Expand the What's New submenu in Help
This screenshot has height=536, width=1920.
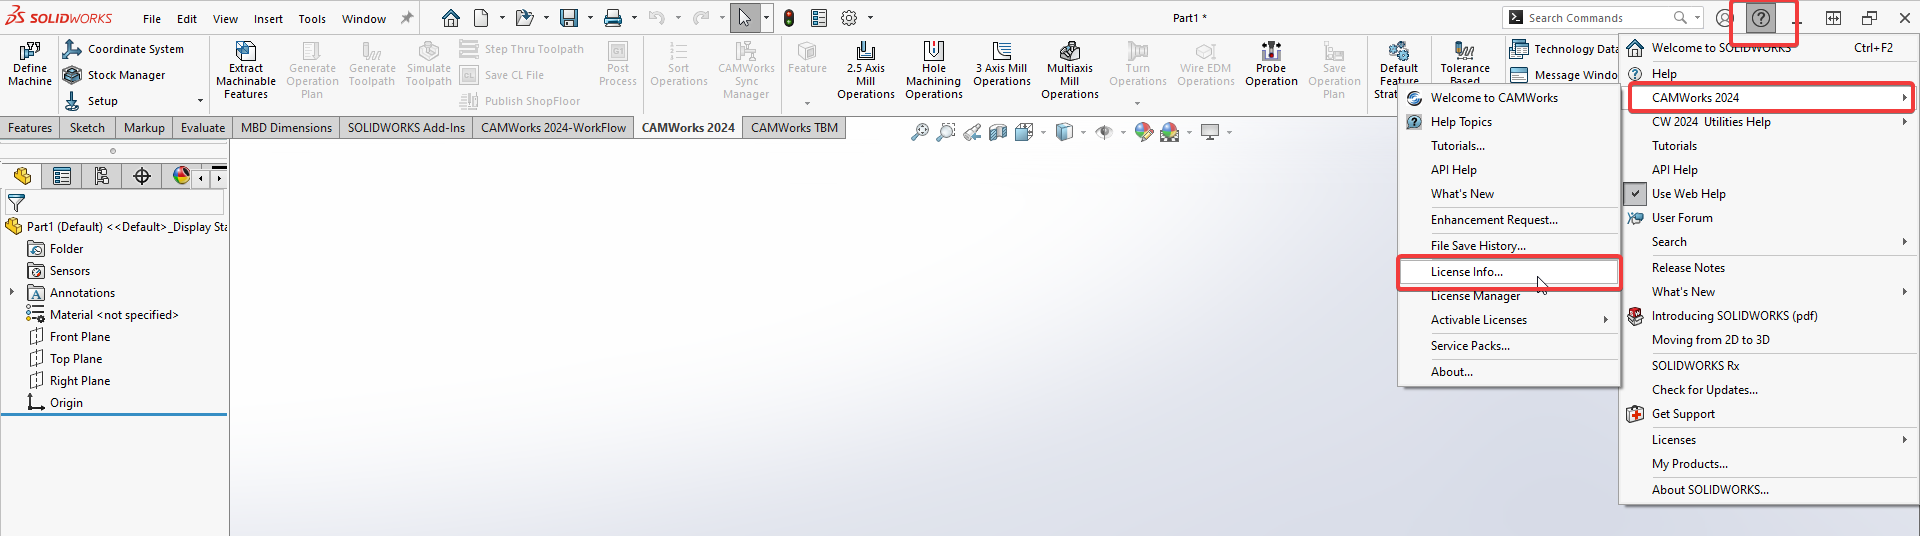[x=1904, y=292]
